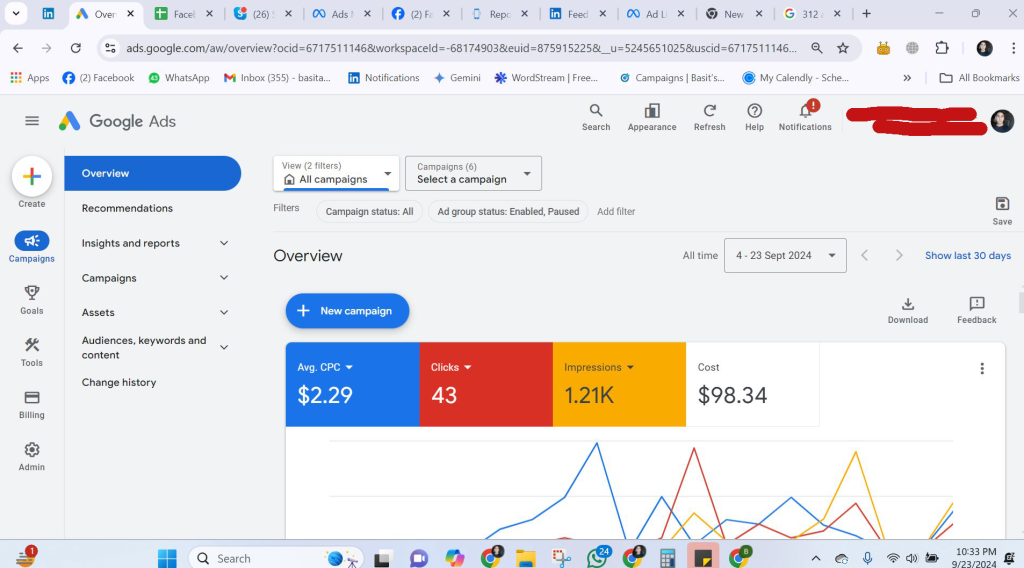Open the Appearance settings icon
Viewport: 1024px width, 568px height.
tap(652, 112)
